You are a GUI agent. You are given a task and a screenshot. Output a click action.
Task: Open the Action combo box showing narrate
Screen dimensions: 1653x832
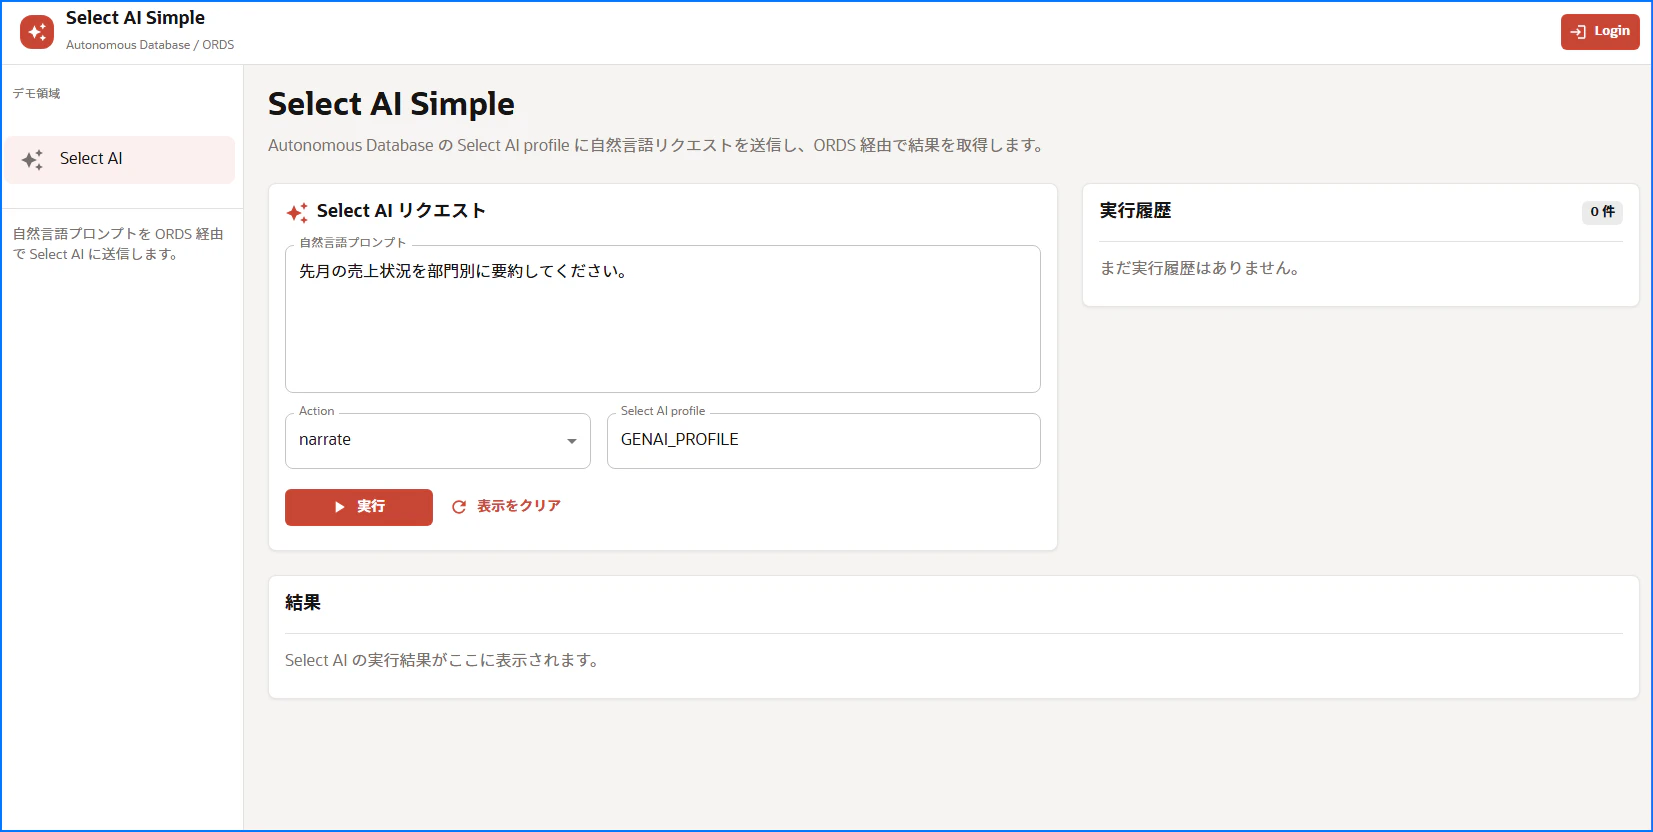(x=438, y=441)
